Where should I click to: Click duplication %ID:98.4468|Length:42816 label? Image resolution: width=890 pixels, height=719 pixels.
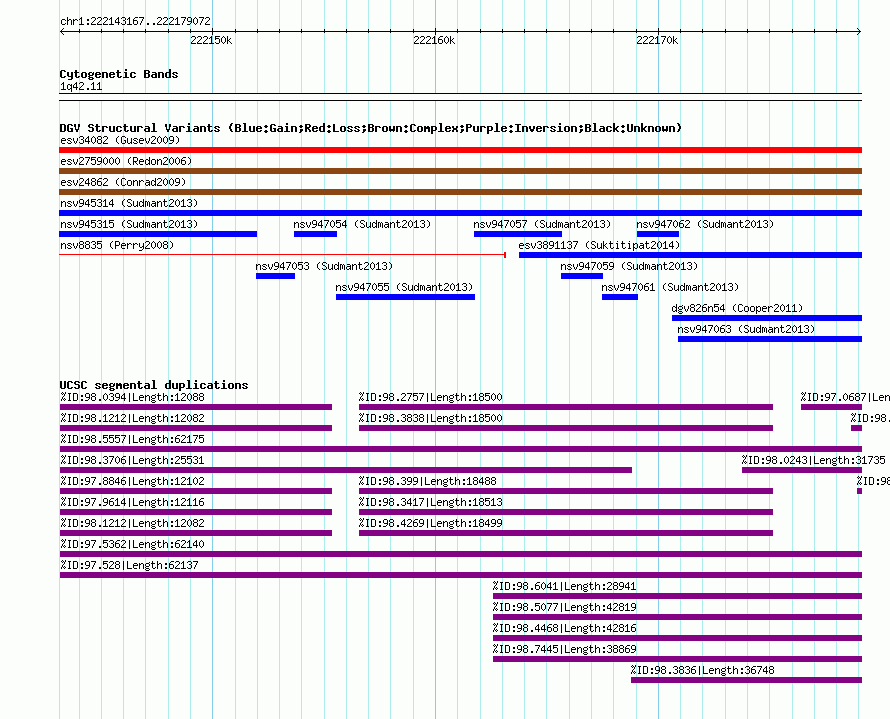coord(564,628)
